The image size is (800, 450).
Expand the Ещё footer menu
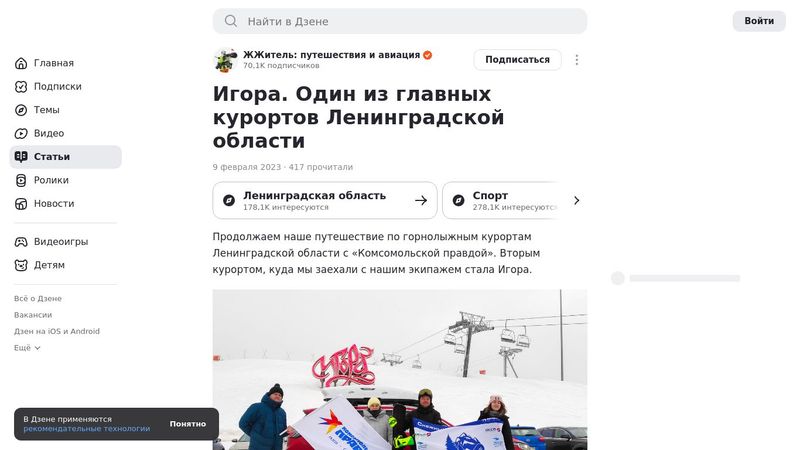click(x=27, y=348)
